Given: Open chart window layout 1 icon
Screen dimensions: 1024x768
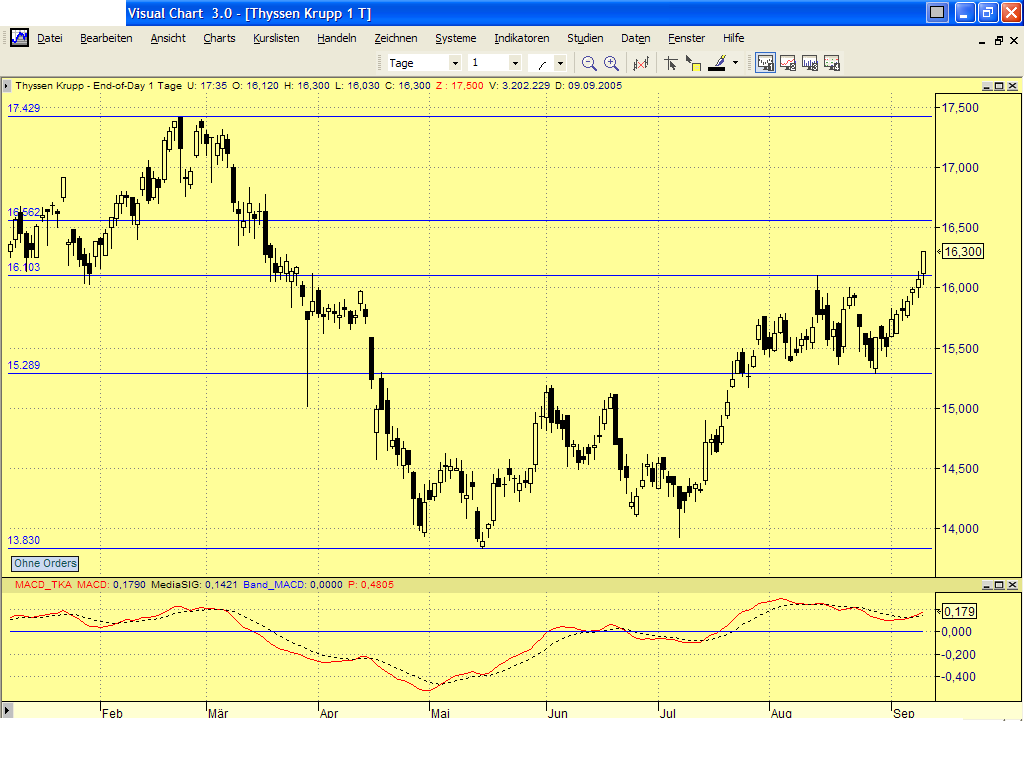Looking at the screenshot, I should [x=765, y=62].
